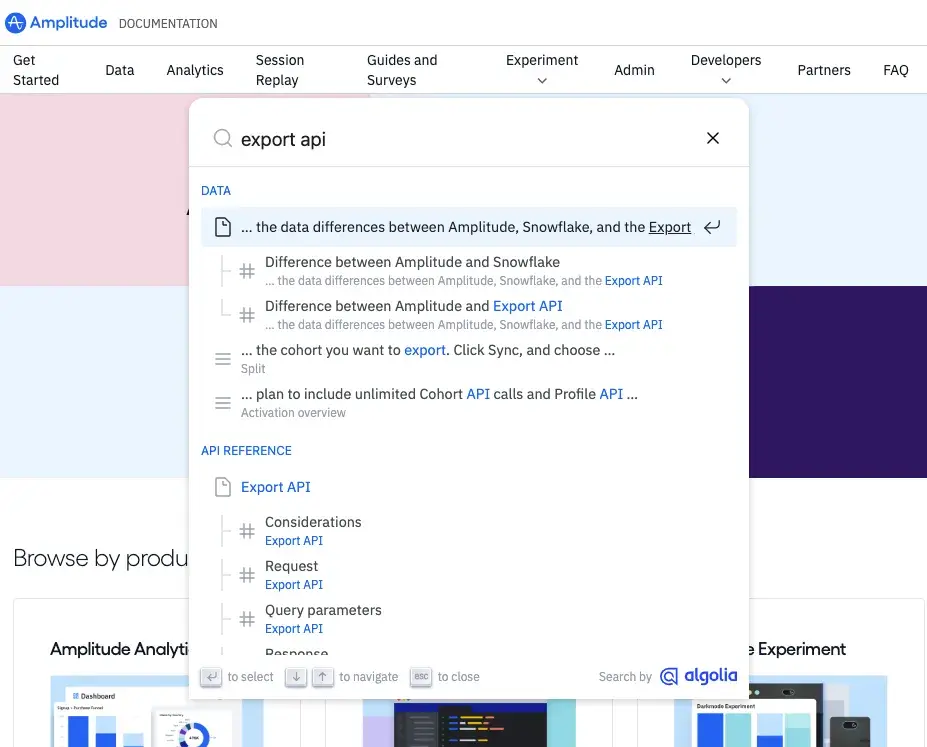This screenshot has height=747, width=927.
Task: Clear the search with the X icon
Action: point(712,138)
